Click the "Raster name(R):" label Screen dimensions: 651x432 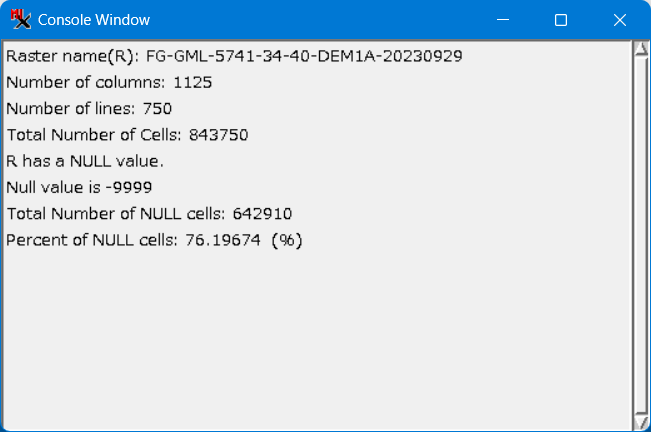point(73,56)
